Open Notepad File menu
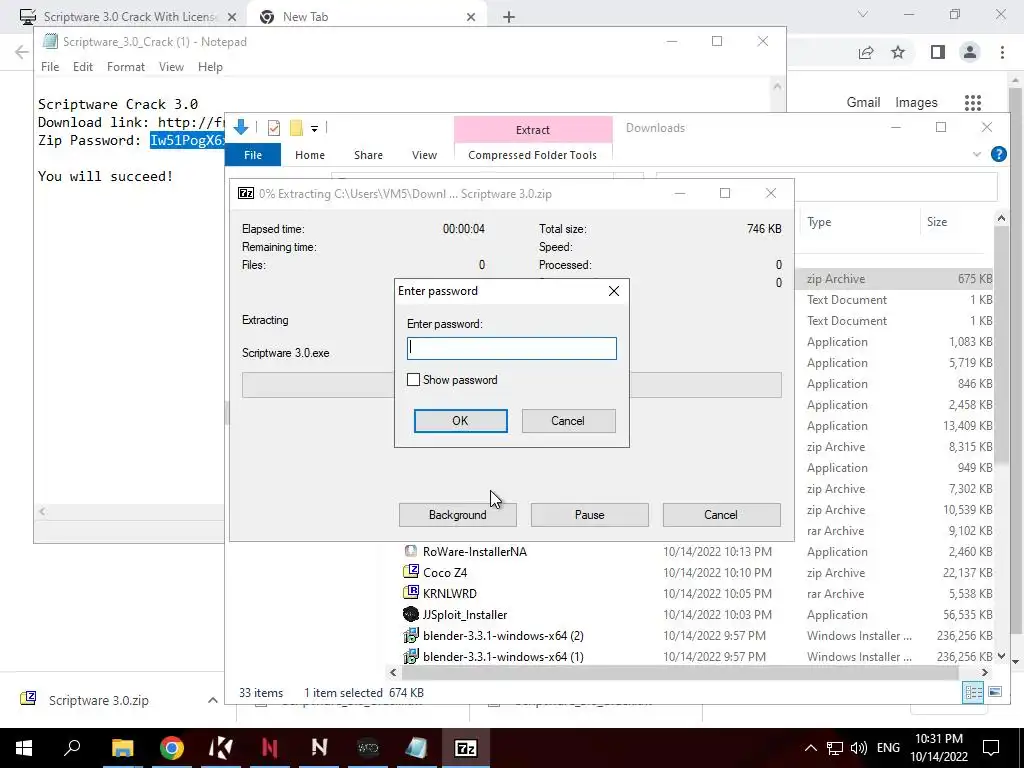 click(50, 67)
